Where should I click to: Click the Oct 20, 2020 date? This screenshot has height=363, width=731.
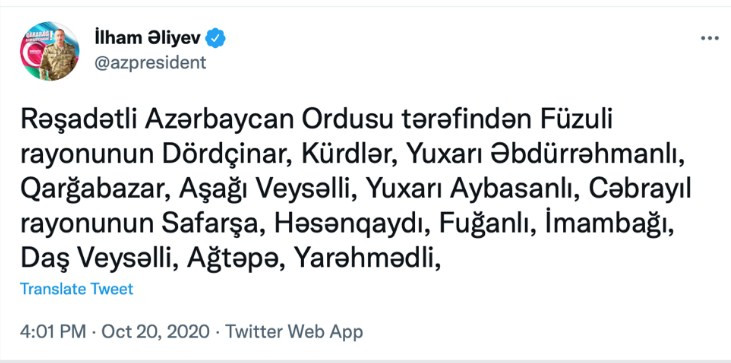click(155, 332)
